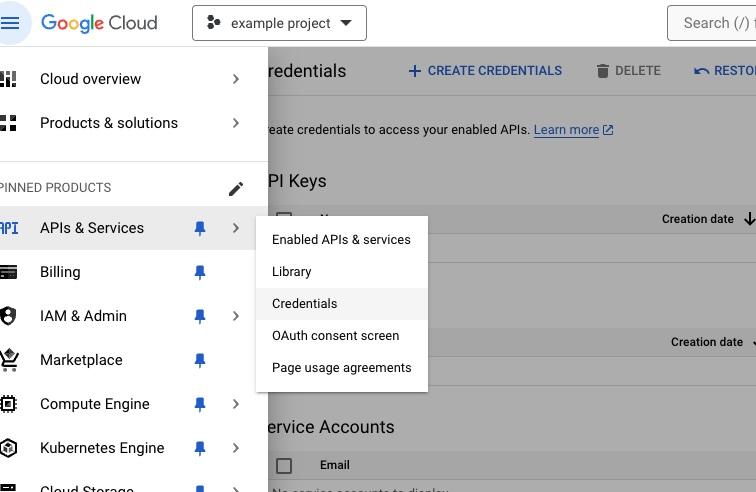This screenshot has width=756, height=492.
Task: Click the Compute Engine chip icon
Action: (x=8, y=404)
